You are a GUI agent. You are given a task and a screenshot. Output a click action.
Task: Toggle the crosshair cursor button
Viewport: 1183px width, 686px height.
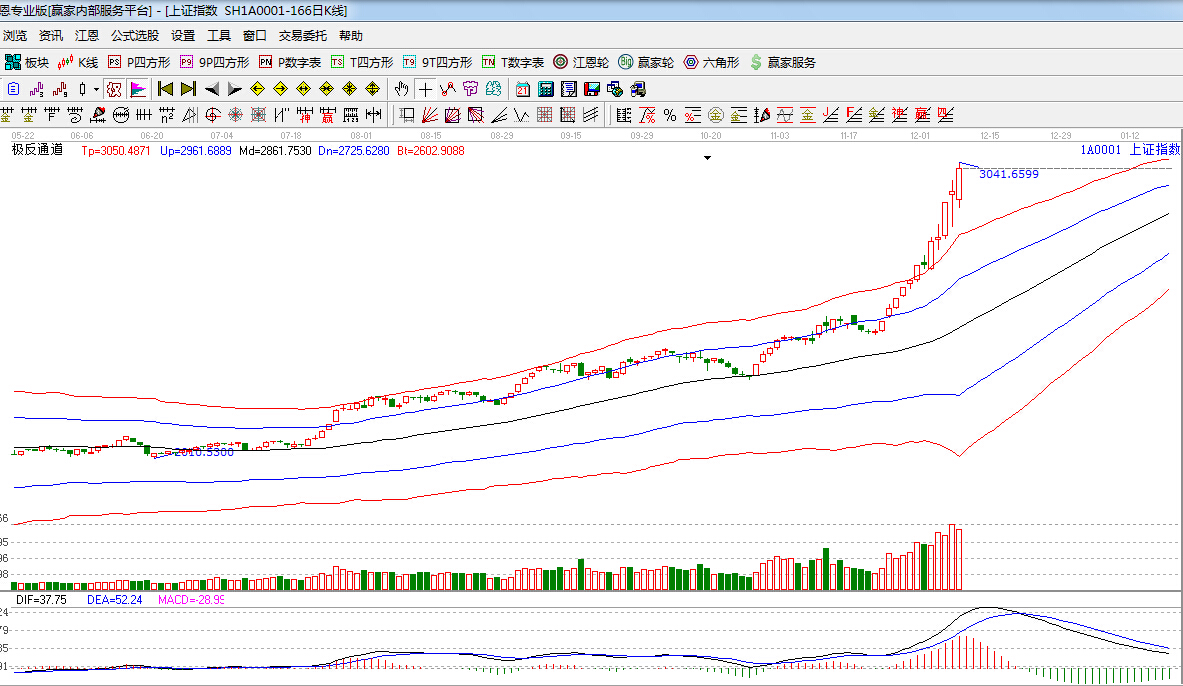click(x=426, y=89)
